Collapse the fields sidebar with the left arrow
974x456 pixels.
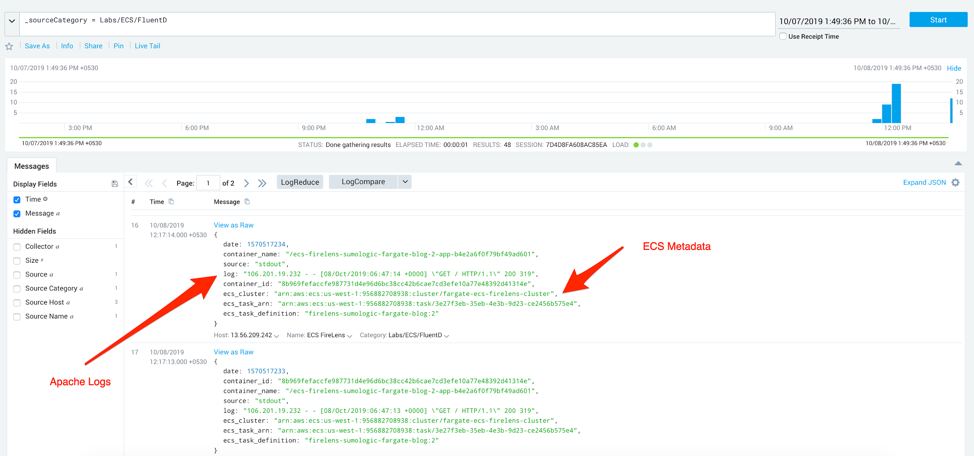(x=130, y=182)
